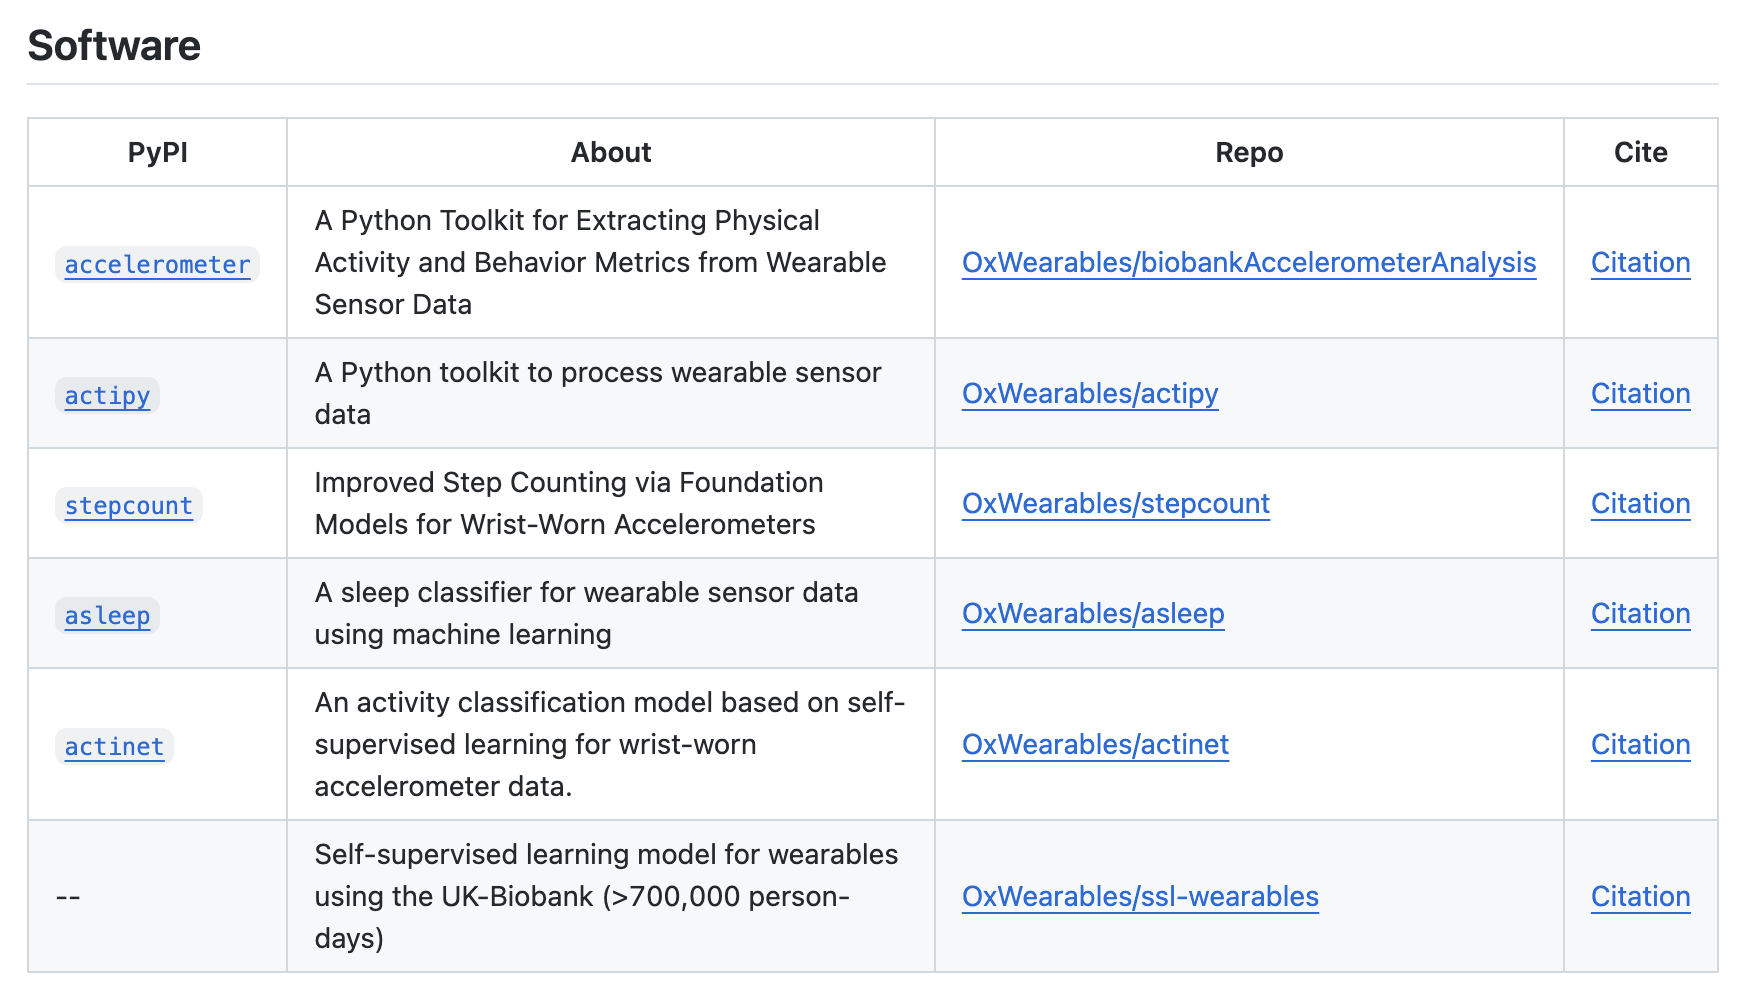Screen dimensions: 1742x994
Task: Visit the OxWearables/actinet repo link
Action: (1095, 745)
